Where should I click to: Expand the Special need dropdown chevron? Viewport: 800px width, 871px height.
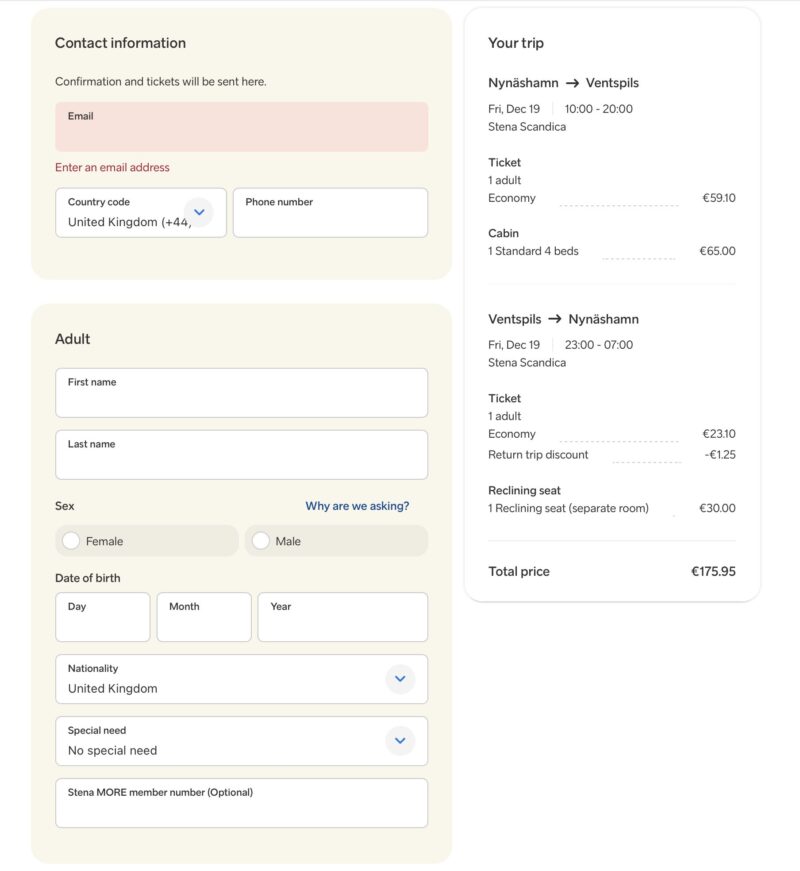click(399, 741)
